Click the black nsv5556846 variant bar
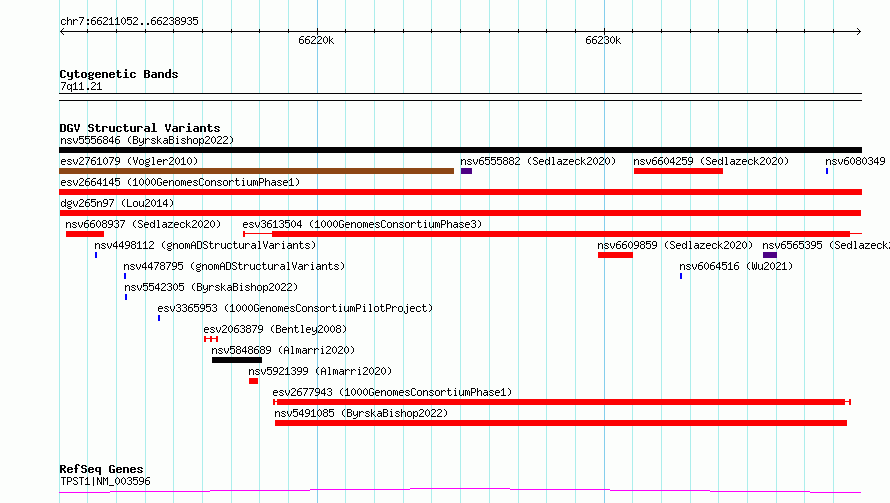This screenshot has height=503, width=890. click(460, 150)
